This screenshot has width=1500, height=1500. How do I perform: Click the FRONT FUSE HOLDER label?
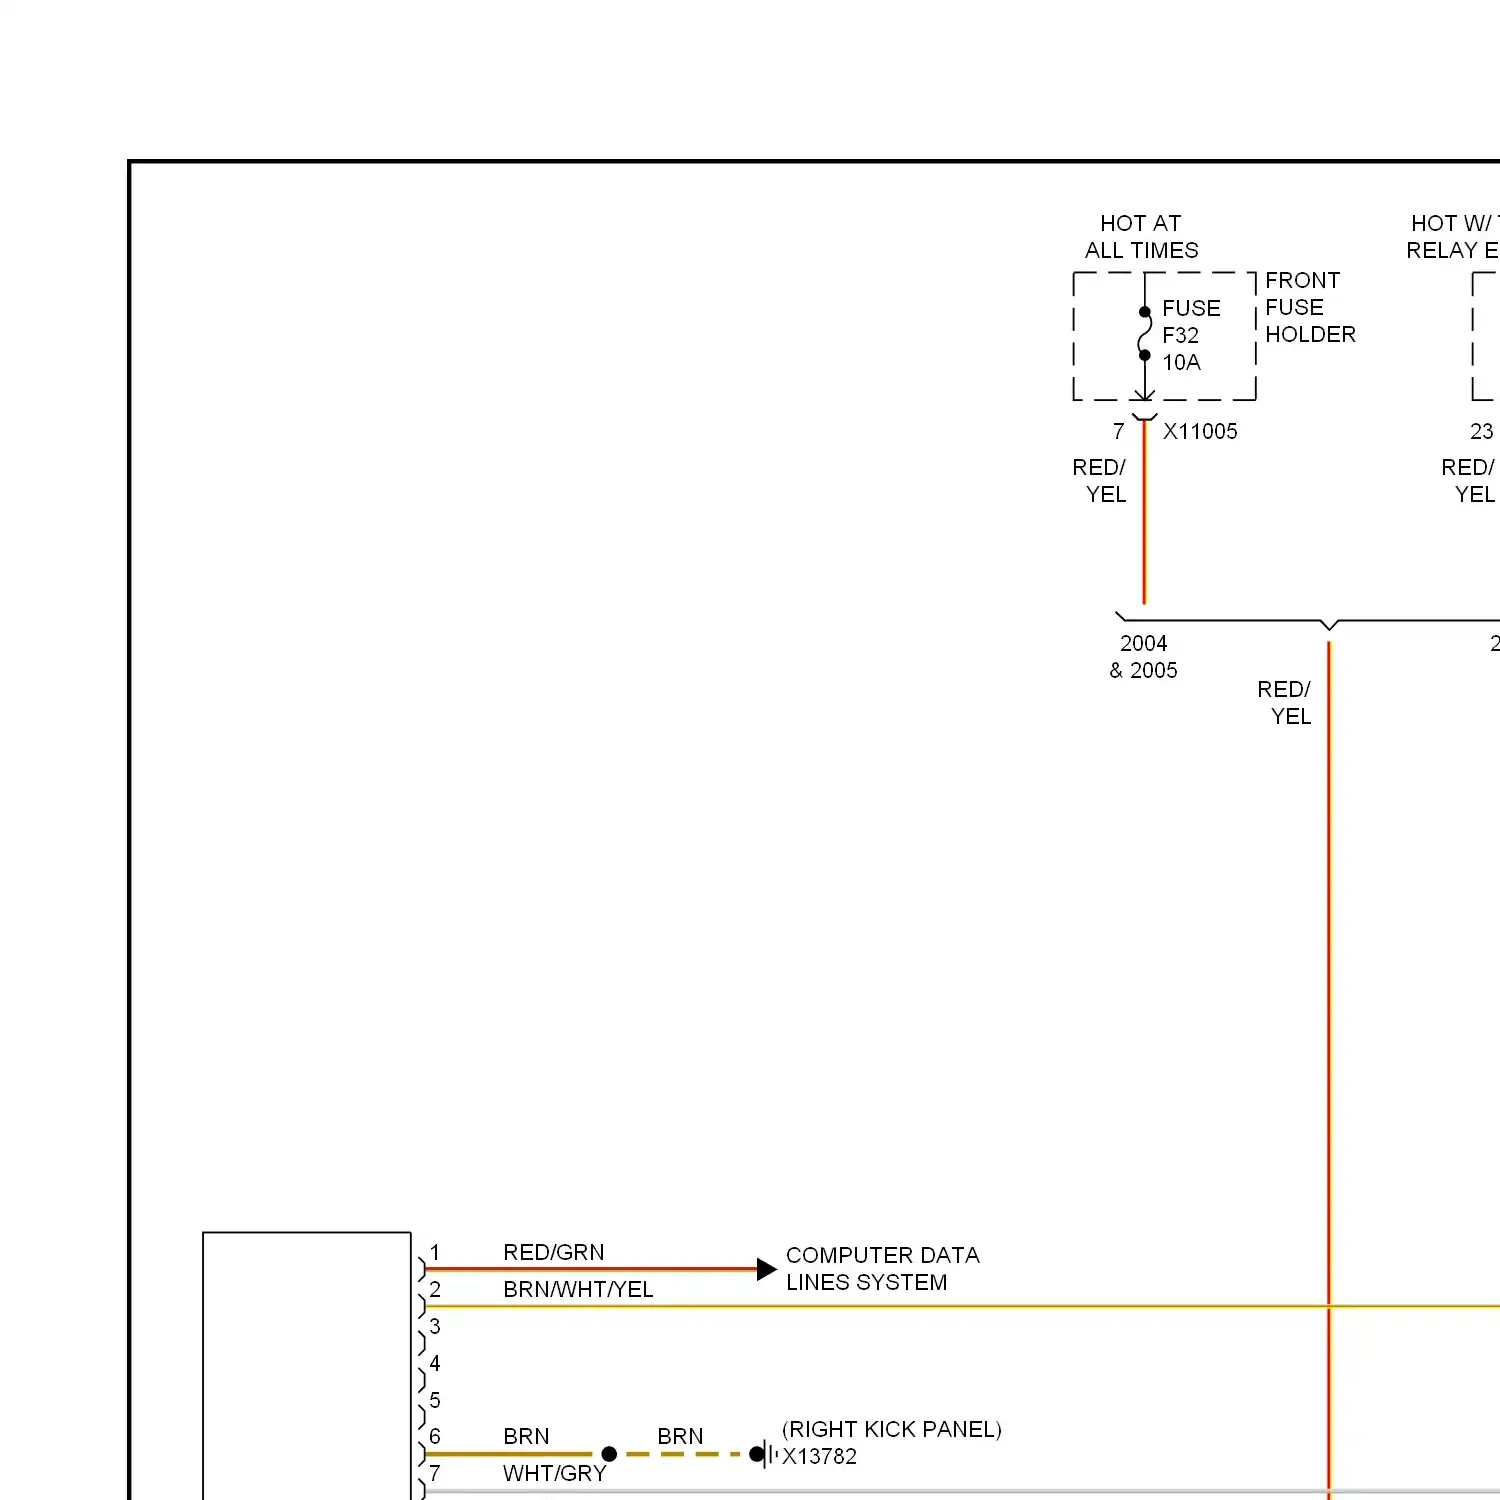(x=1310, y=307)
